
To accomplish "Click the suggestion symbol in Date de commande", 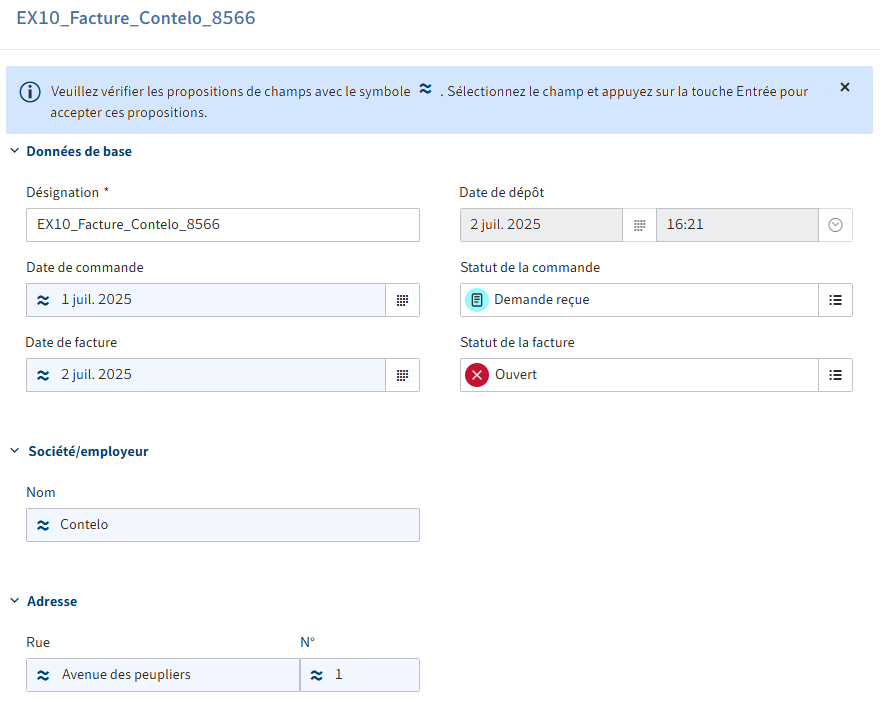I will click(x=43, y=300).
